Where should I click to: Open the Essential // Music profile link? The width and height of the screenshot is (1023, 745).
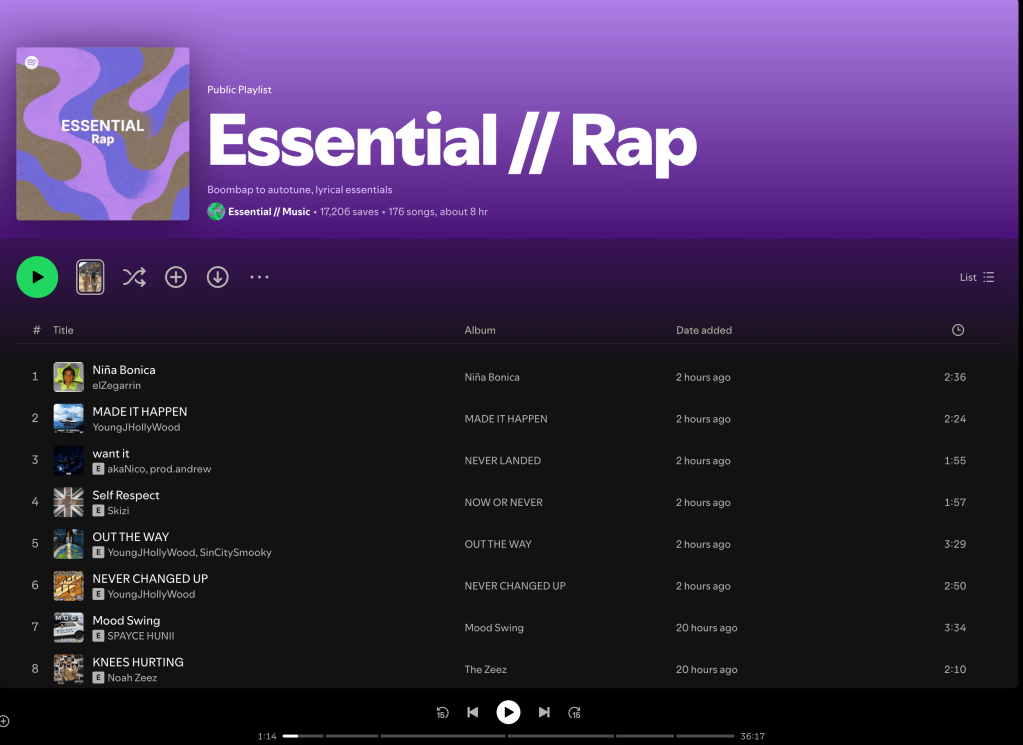pos(269,211)
